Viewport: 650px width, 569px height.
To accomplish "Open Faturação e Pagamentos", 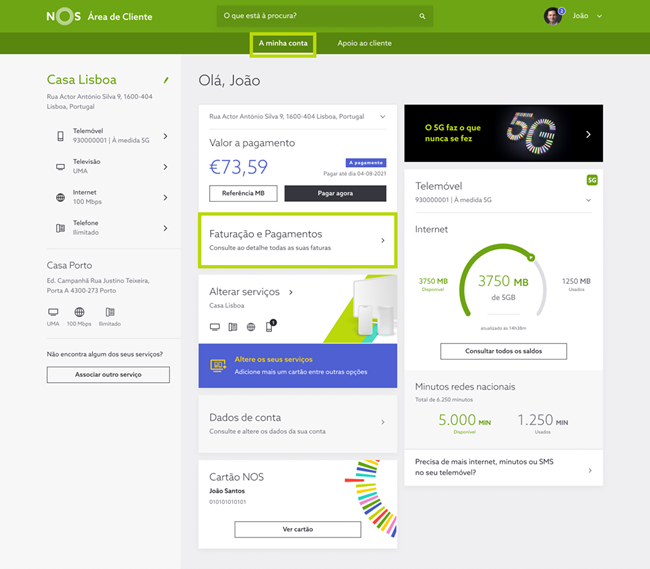I will (x=298, y=240).
